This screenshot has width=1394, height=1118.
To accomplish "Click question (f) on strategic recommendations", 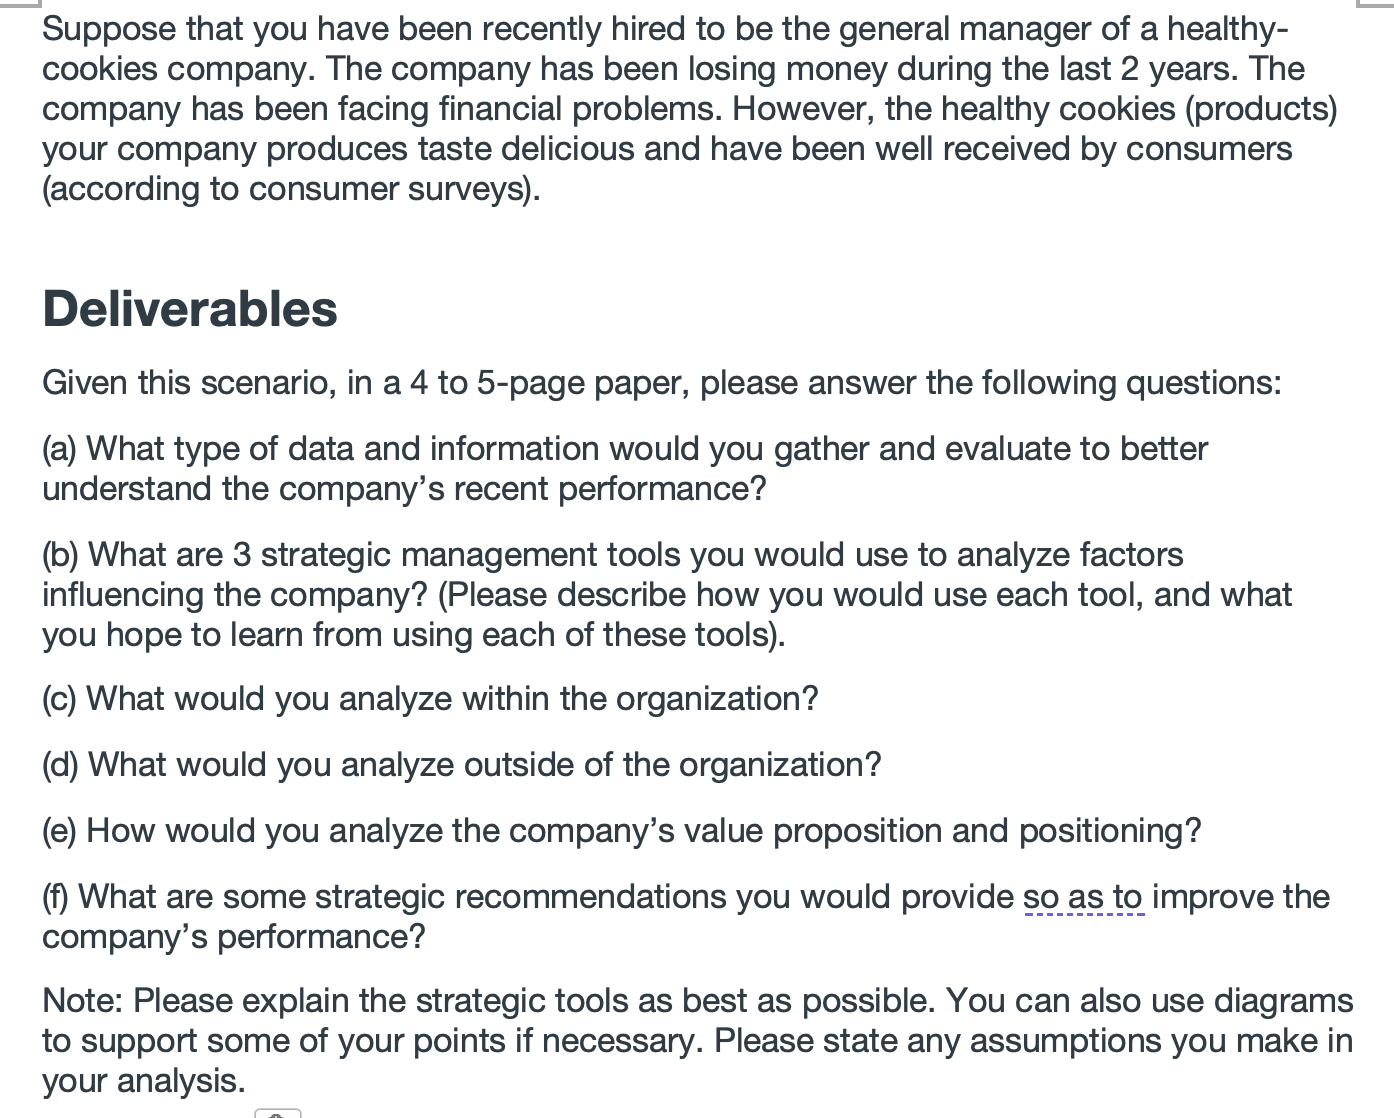I will [x=686, y=917].
